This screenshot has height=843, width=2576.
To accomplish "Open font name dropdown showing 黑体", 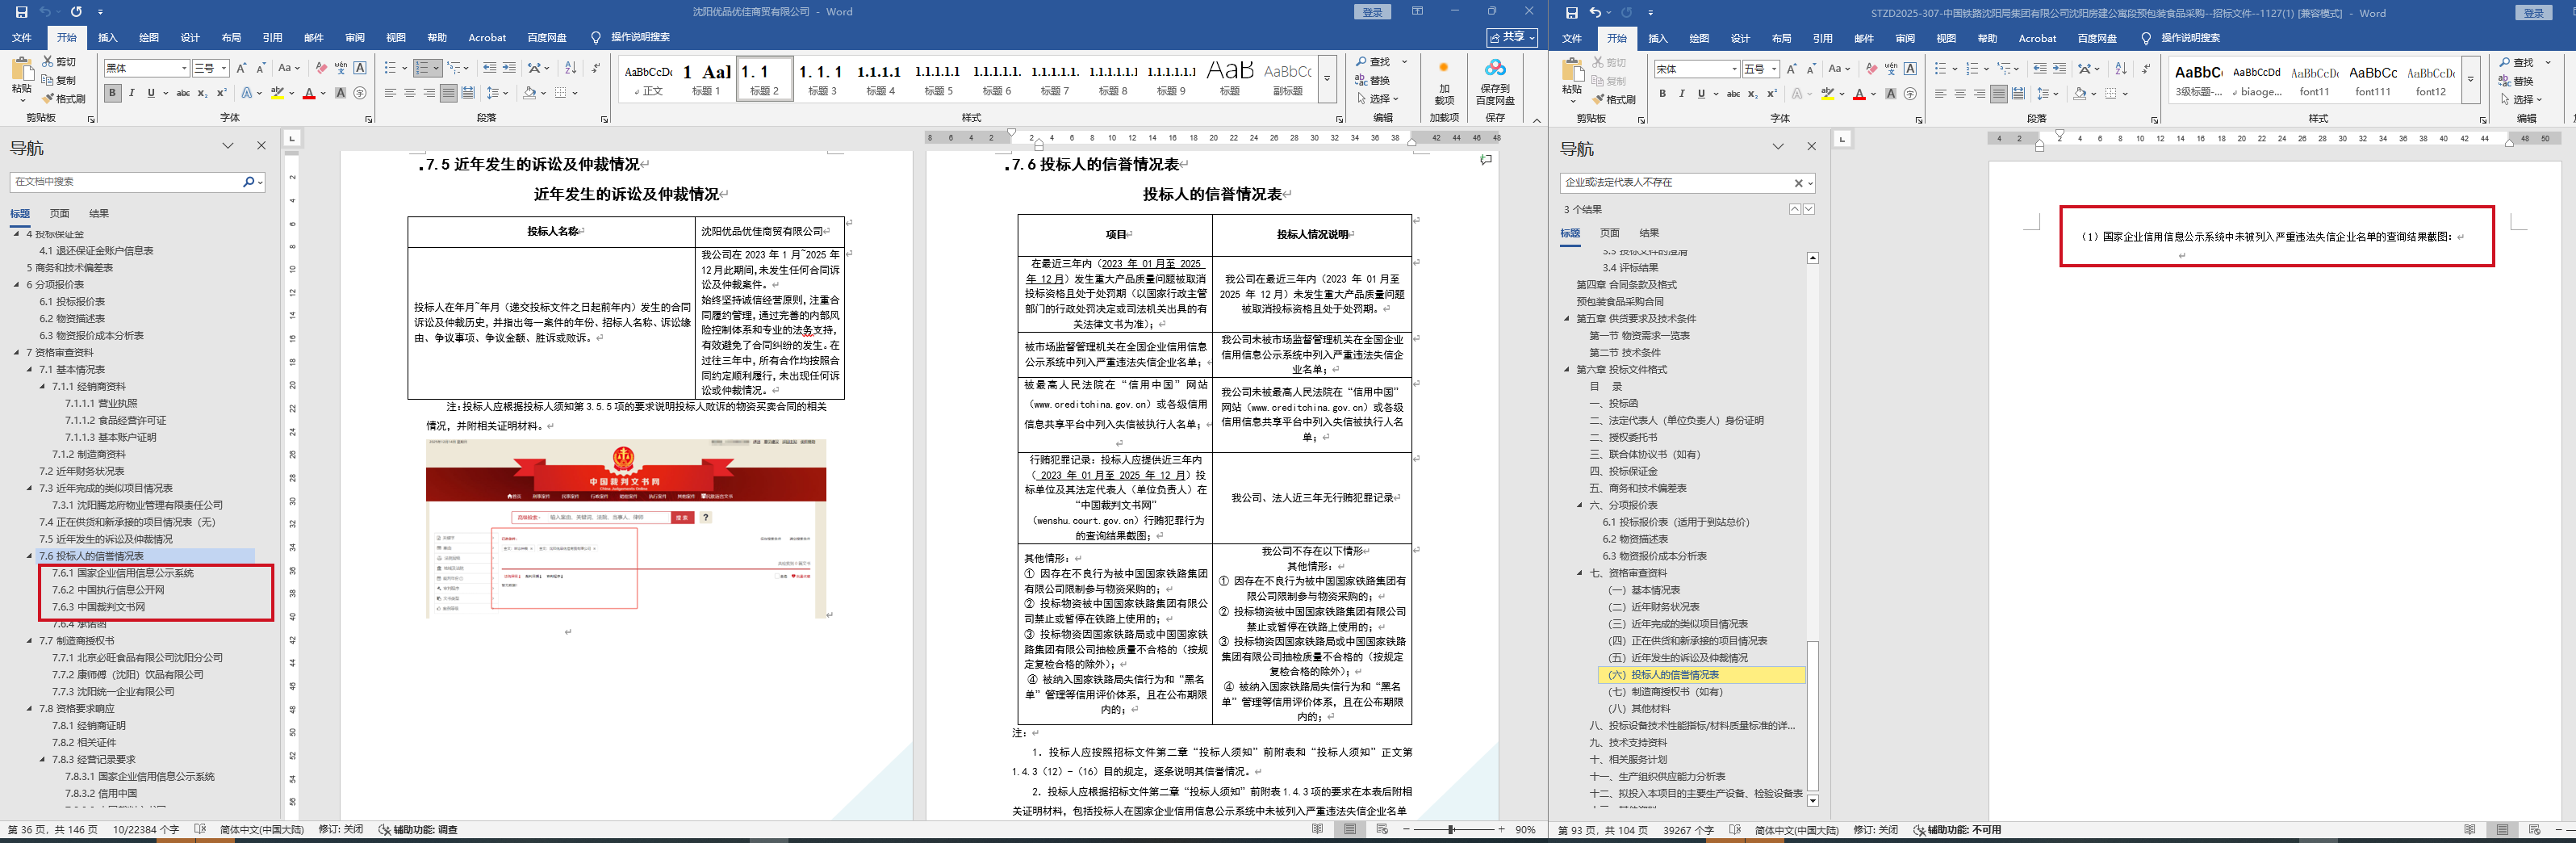I will (184, 68).
